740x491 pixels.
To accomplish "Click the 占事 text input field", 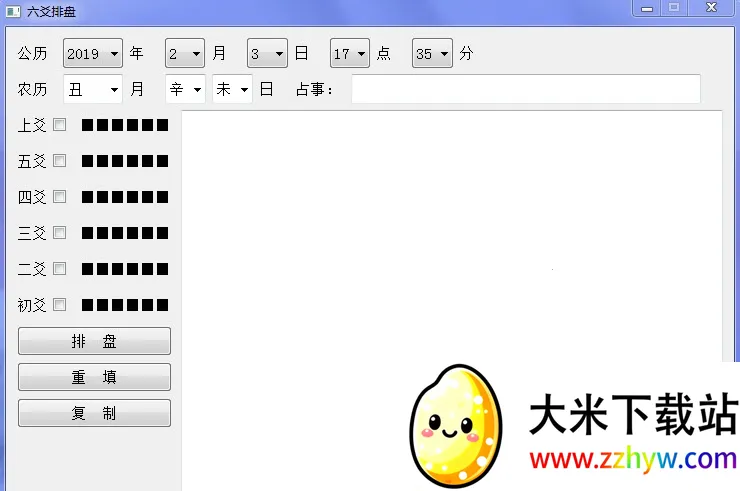I will (525, 89).
